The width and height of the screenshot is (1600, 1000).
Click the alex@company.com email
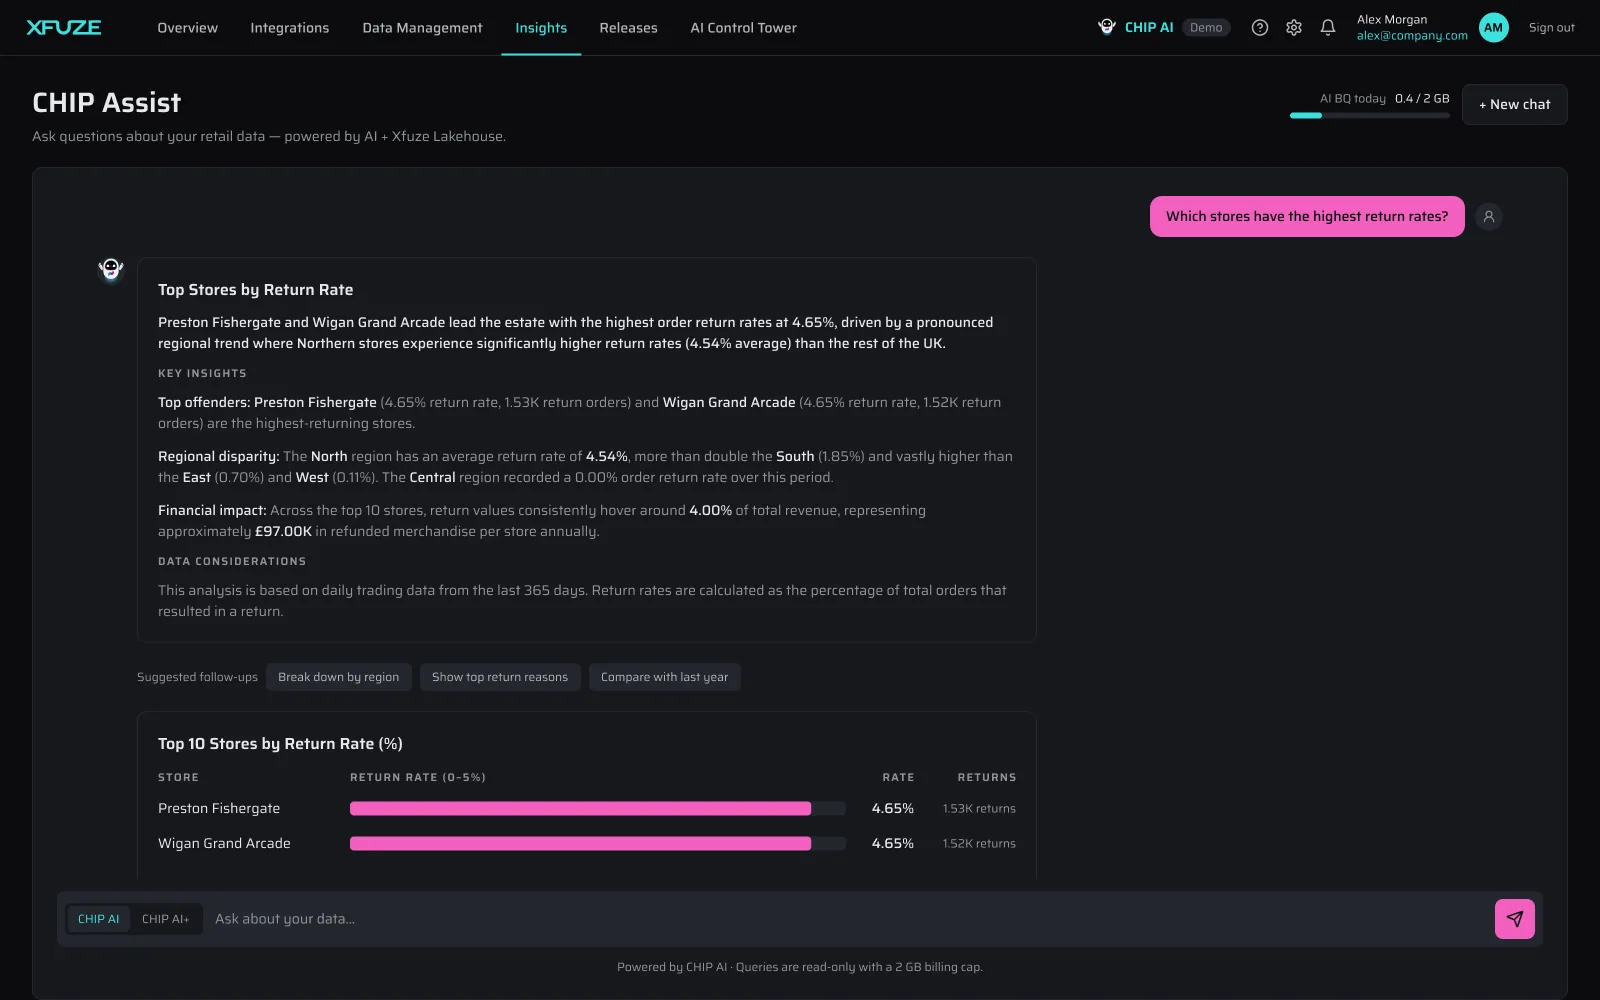click(x=1412, y=36)
